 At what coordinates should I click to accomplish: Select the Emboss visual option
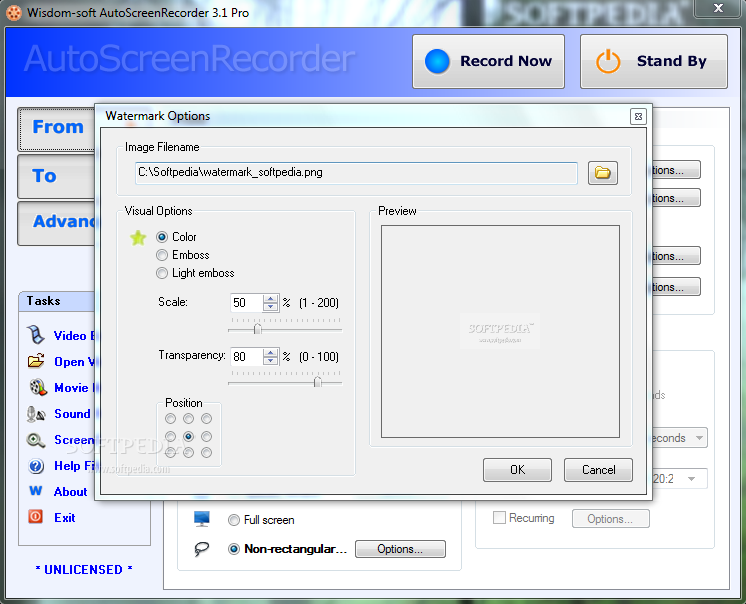[x=162, y=255]
